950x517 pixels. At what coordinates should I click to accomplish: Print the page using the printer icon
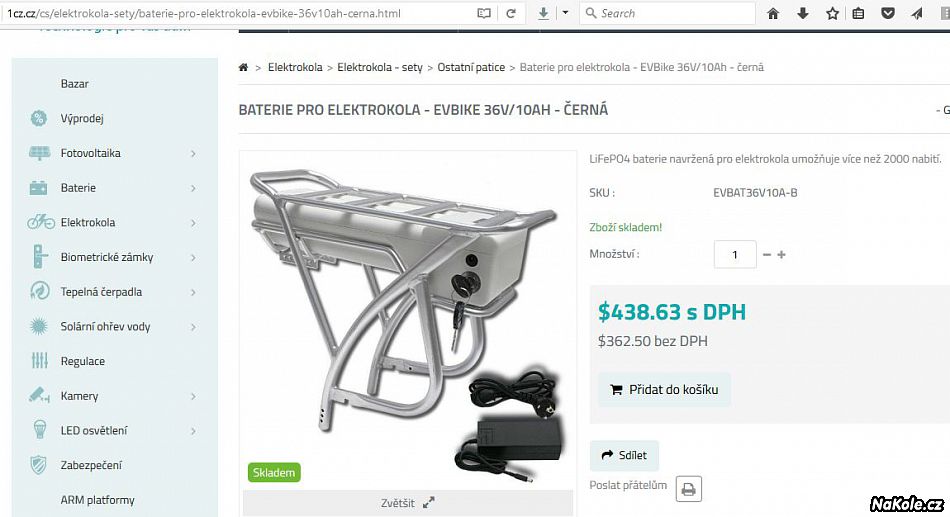(689, 489)
